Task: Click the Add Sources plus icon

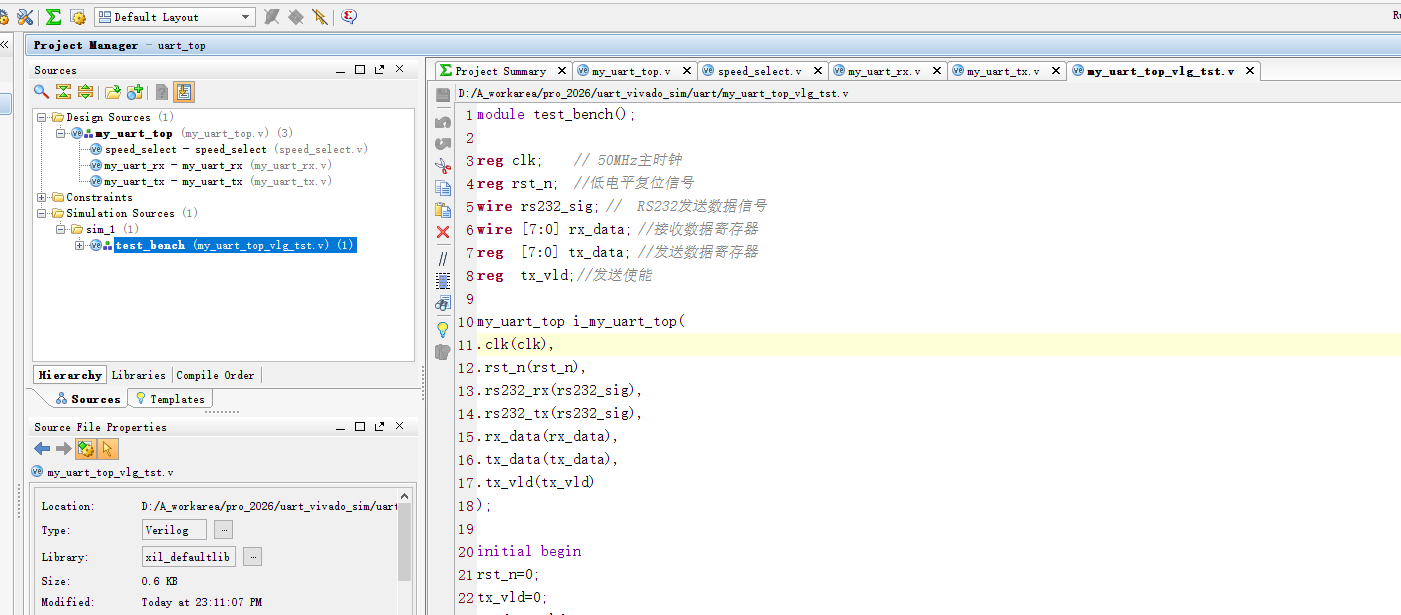Action: pos(135,92)
